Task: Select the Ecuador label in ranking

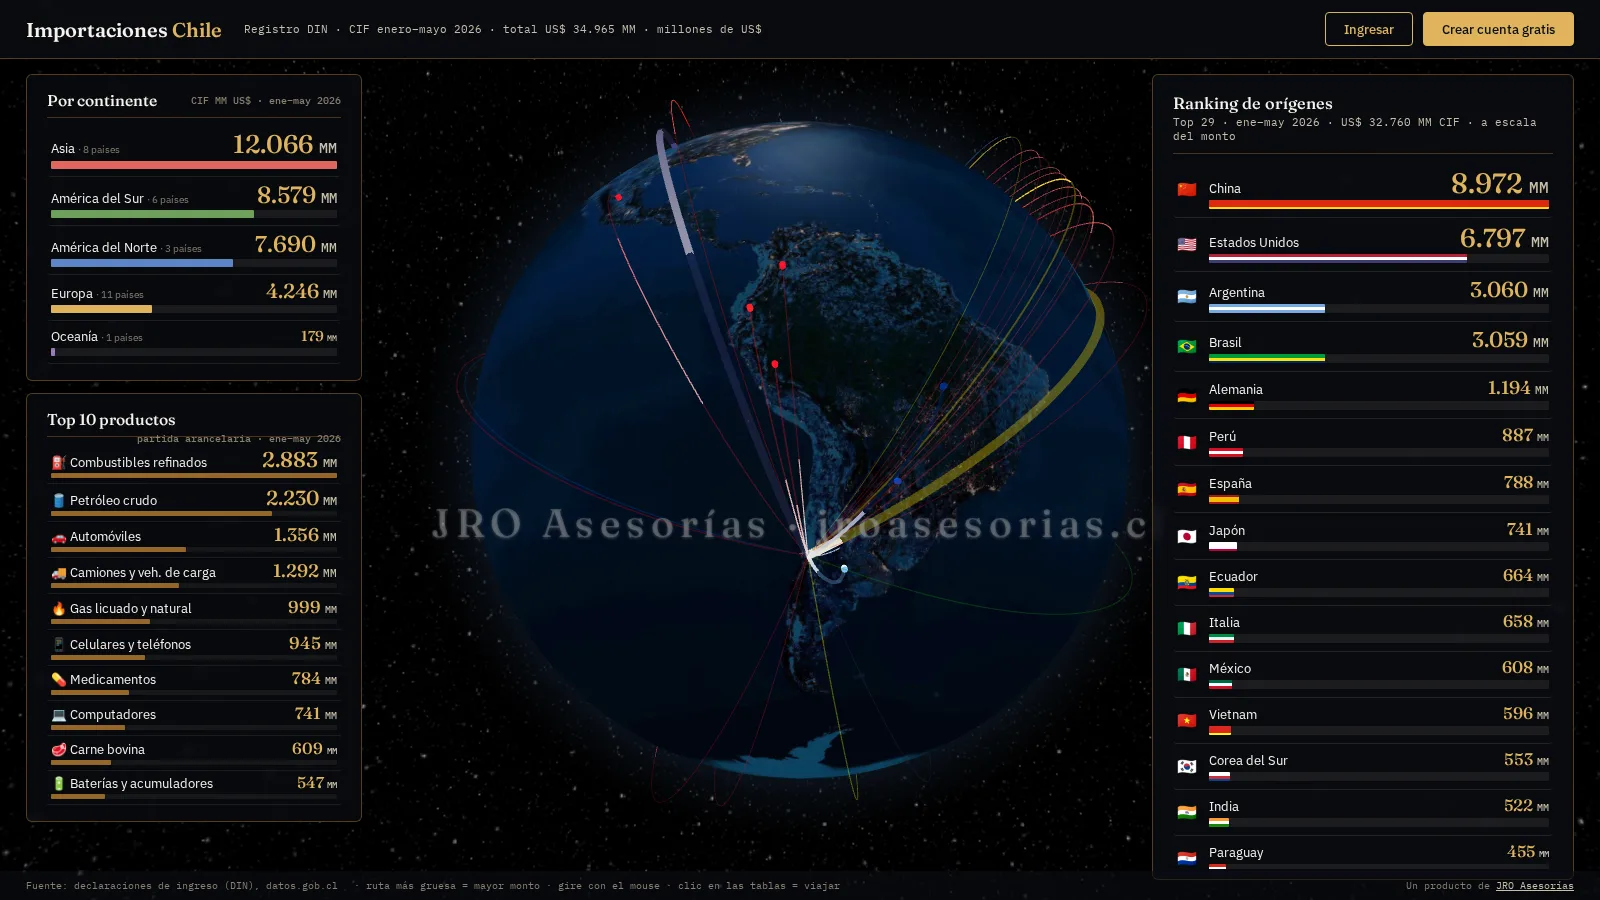Action: click(x=1233, y=577)
